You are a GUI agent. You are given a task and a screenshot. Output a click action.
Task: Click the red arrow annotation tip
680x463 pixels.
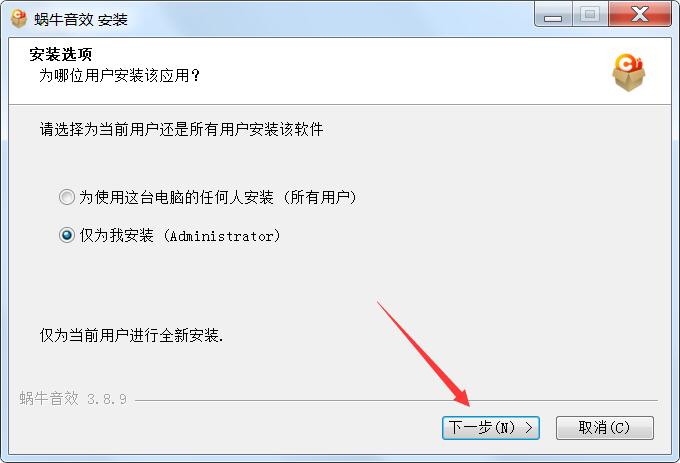pyautogui.click(x=468, y=404)
